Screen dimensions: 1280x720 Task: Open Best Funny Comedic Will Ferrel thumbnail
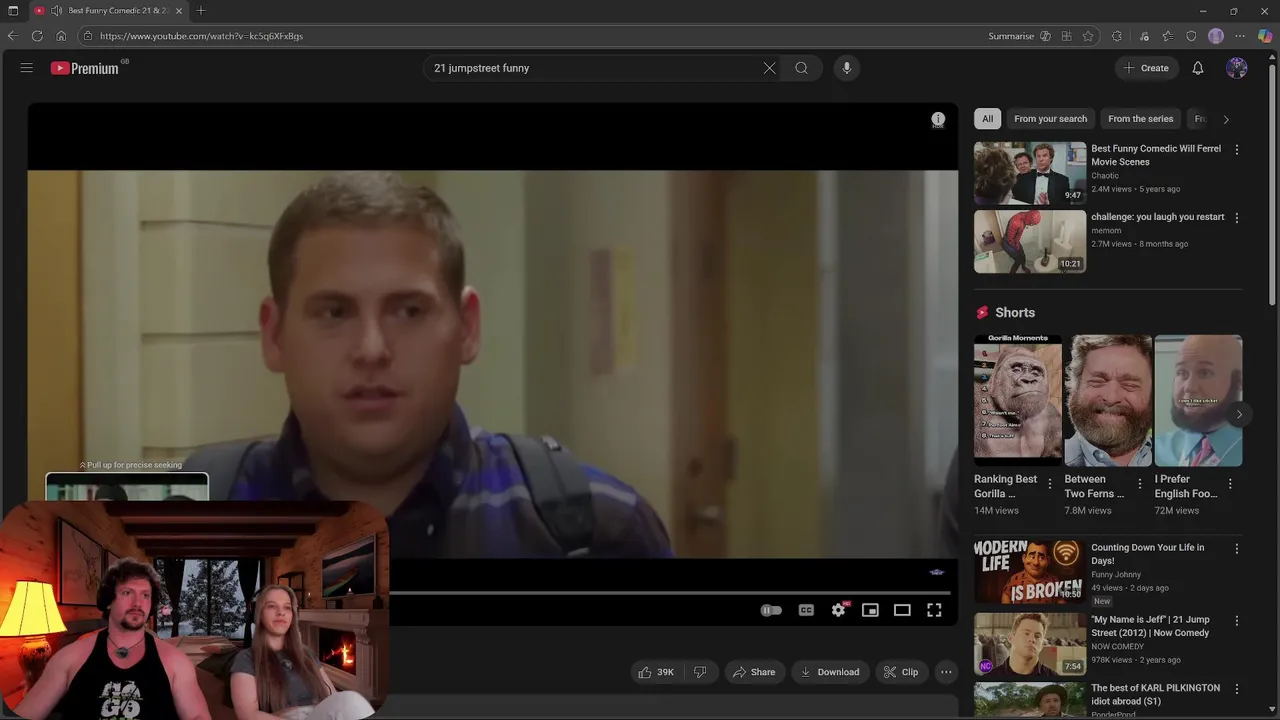(1030, 173)
